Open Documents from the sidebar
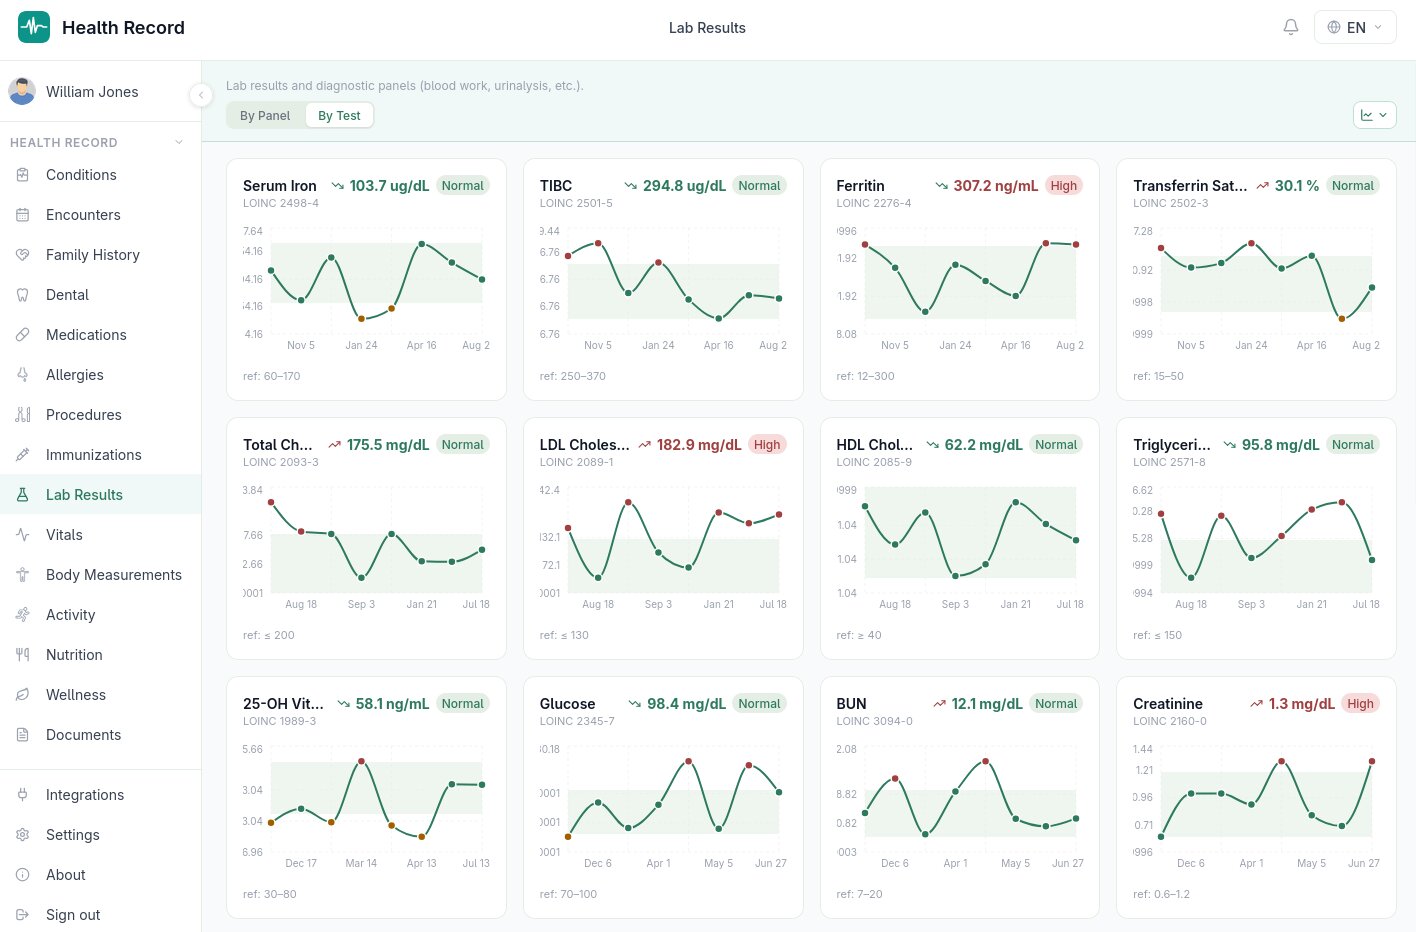 coord(100,735)
